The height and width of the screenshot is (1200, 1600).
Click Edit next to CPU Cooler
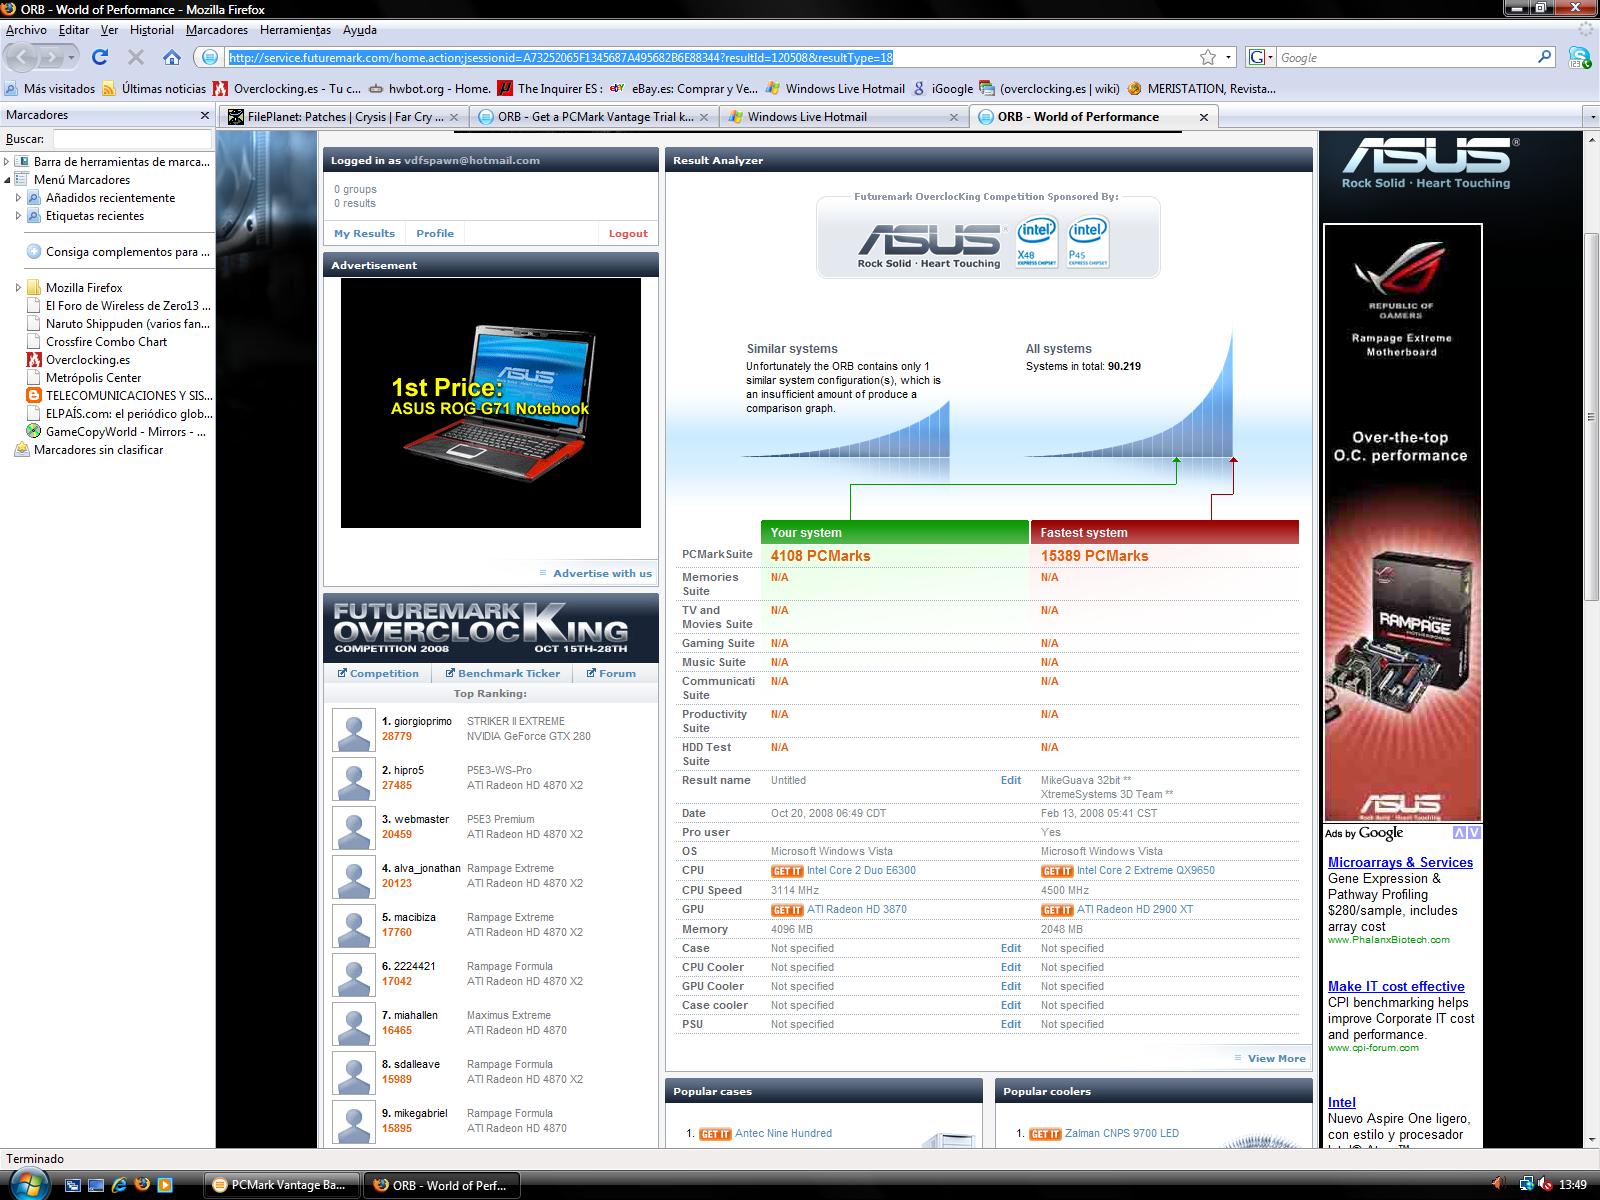click(x=1011, y=967)
